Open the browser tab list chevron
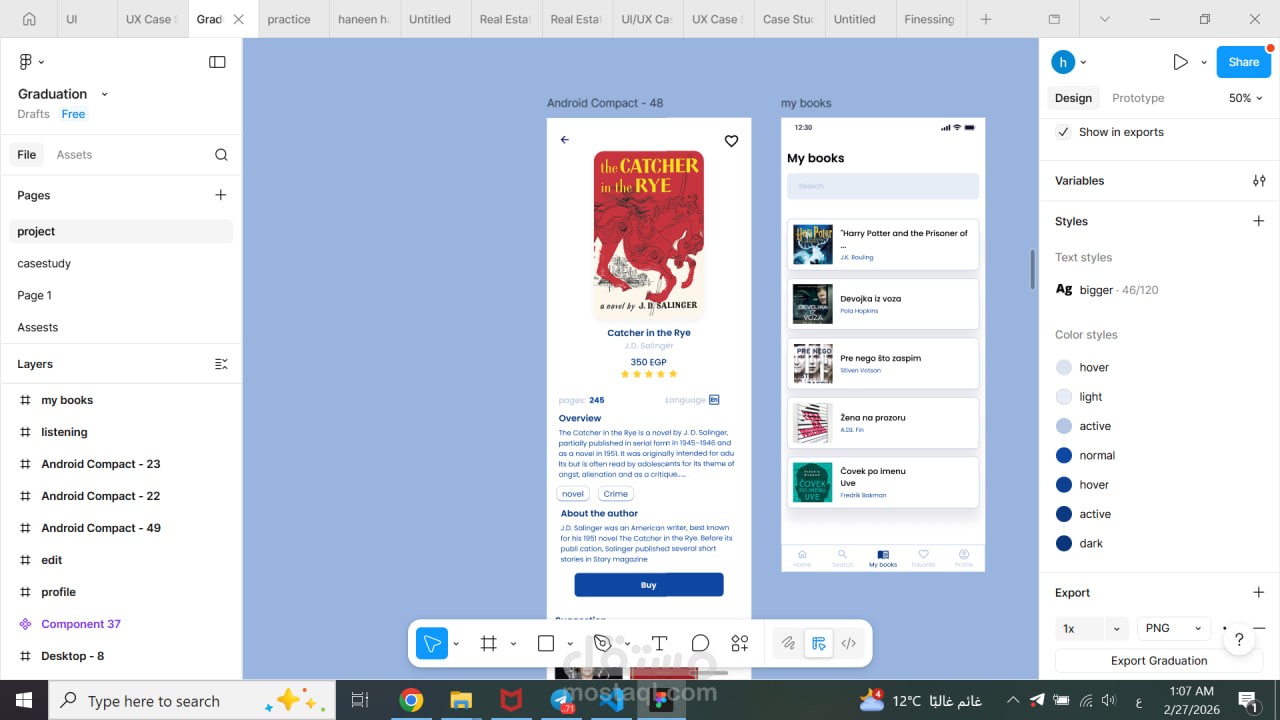Screen dimensions: 1280x720 pos(1104,19)
